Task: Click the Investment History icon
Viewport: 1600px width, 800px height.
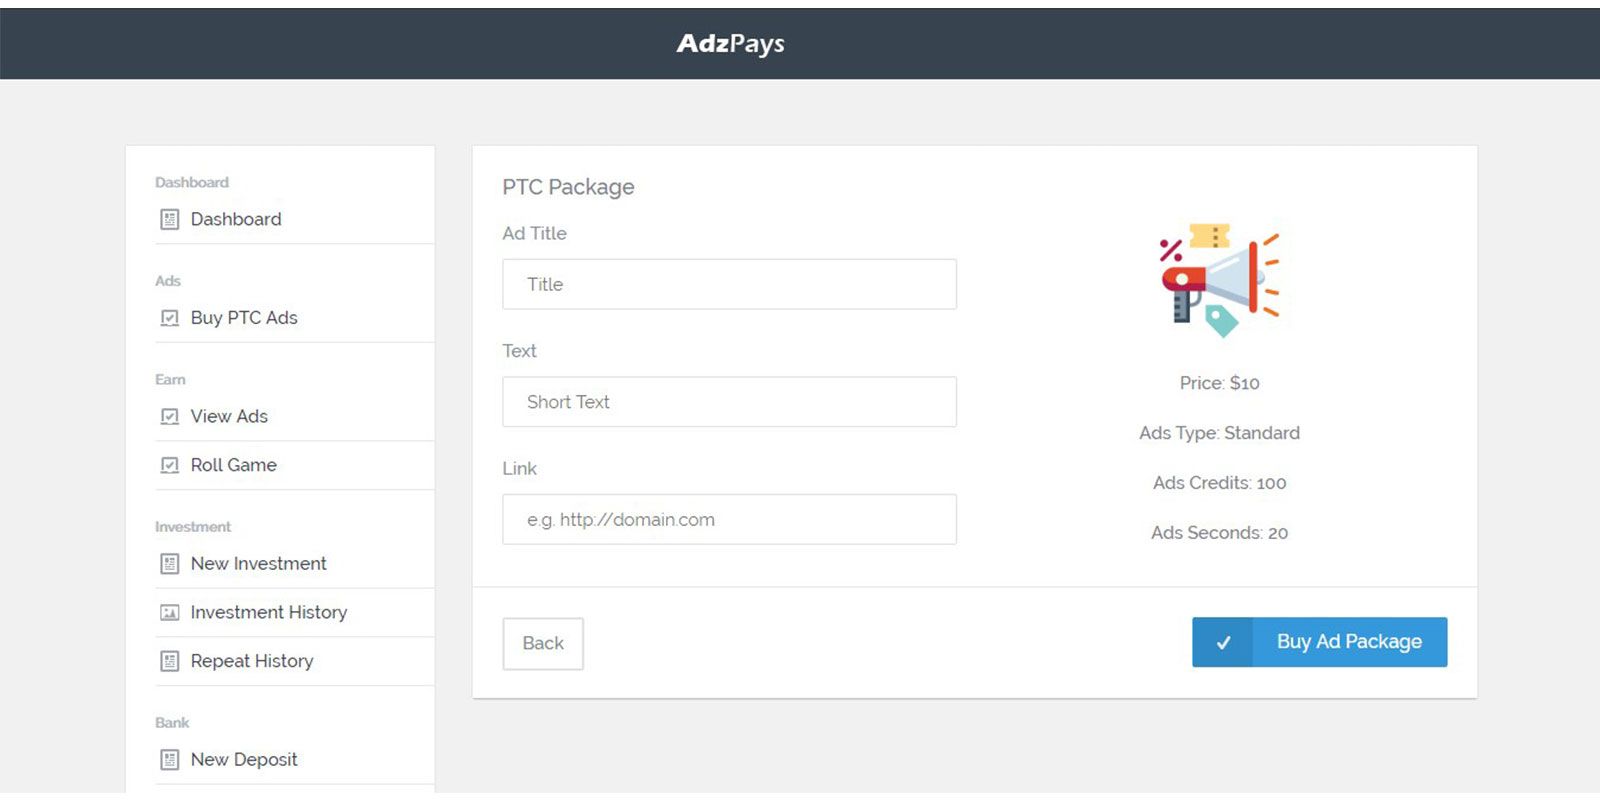Action: (x=170, y=613)
